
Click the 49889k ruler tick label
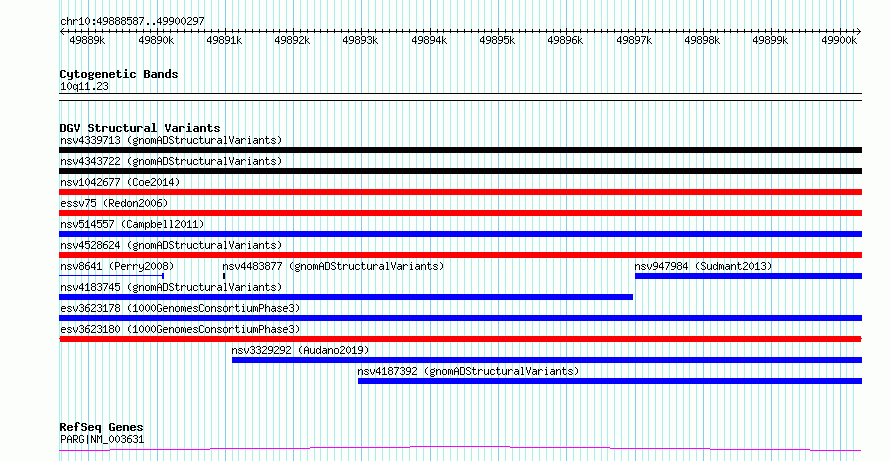[x=87, y=40]
